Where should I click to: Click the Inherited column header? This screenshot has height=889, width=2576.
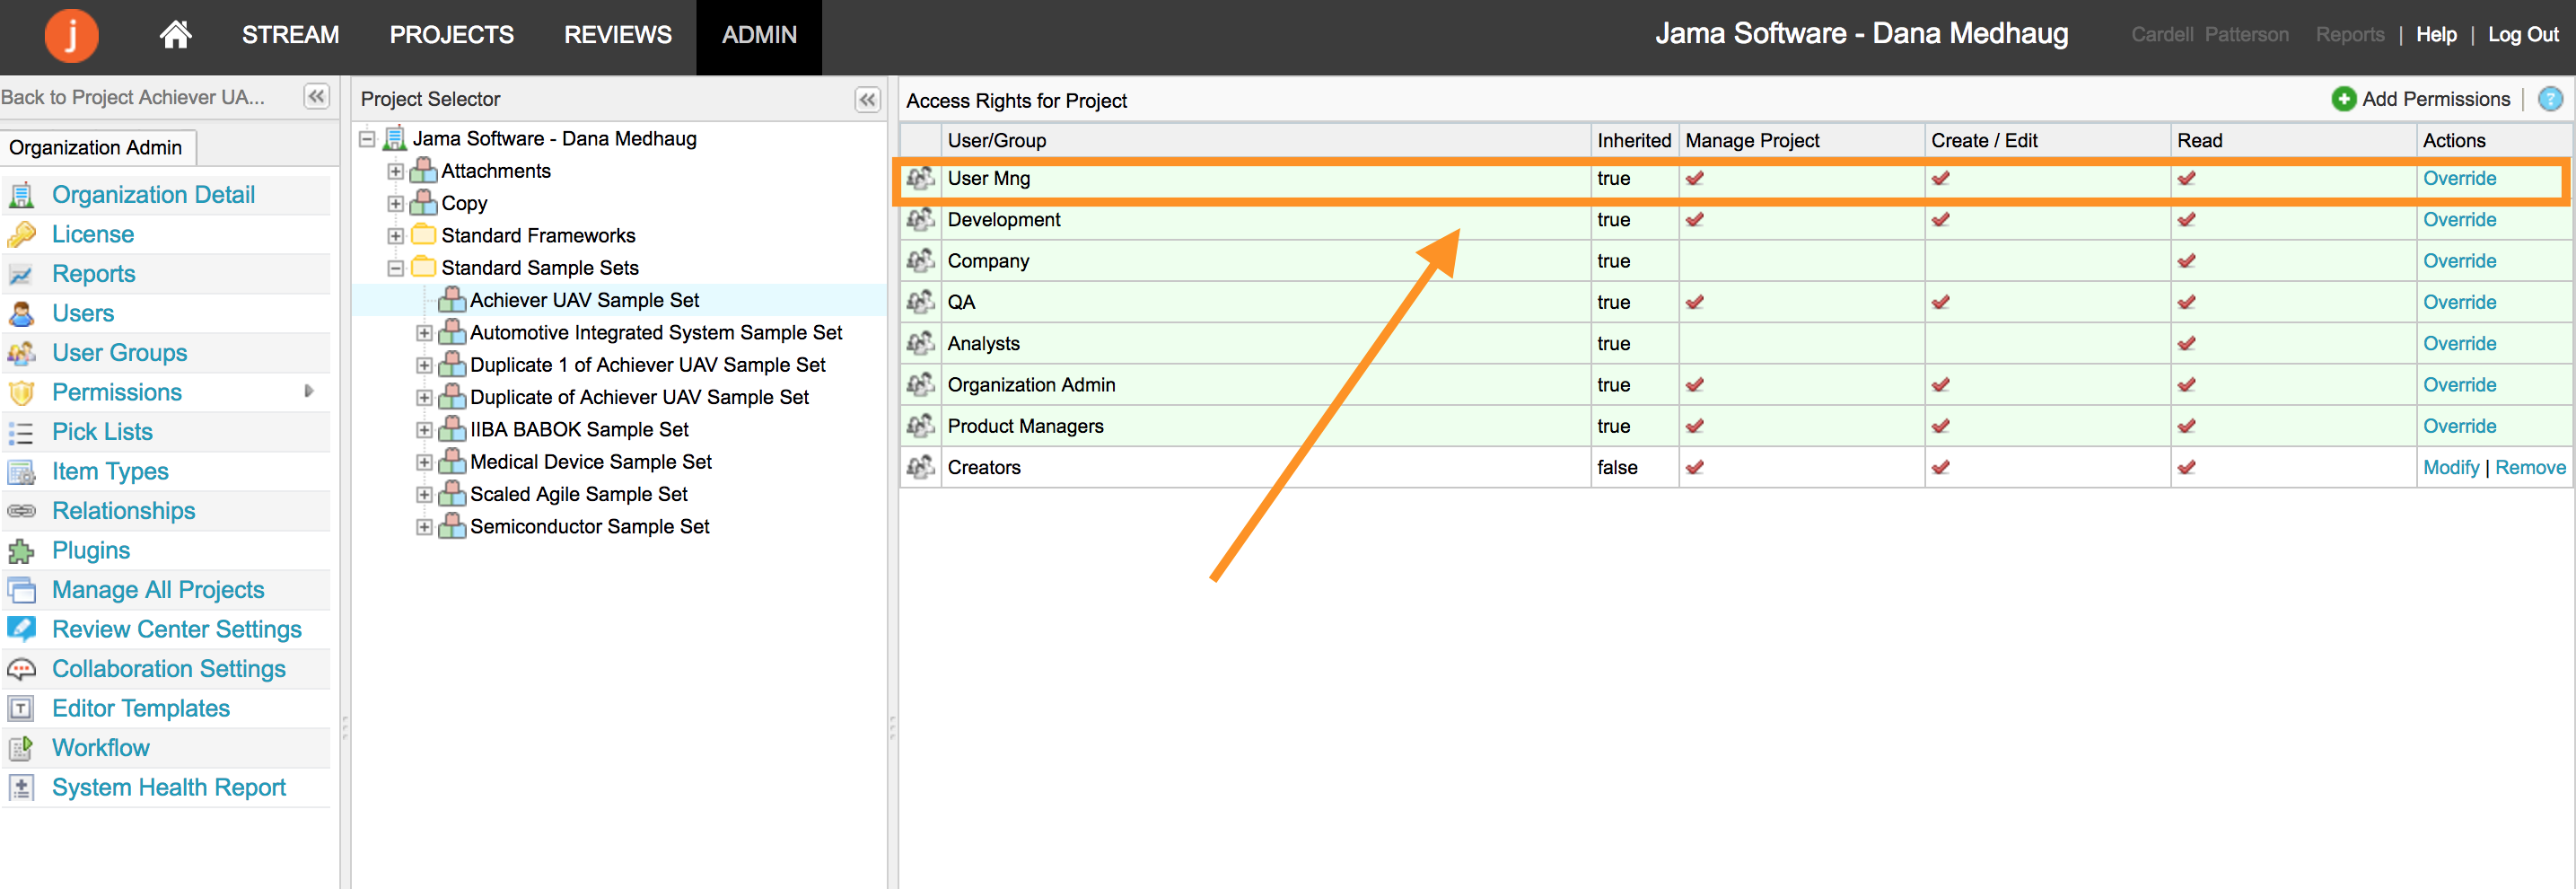tap(1634, 141)
